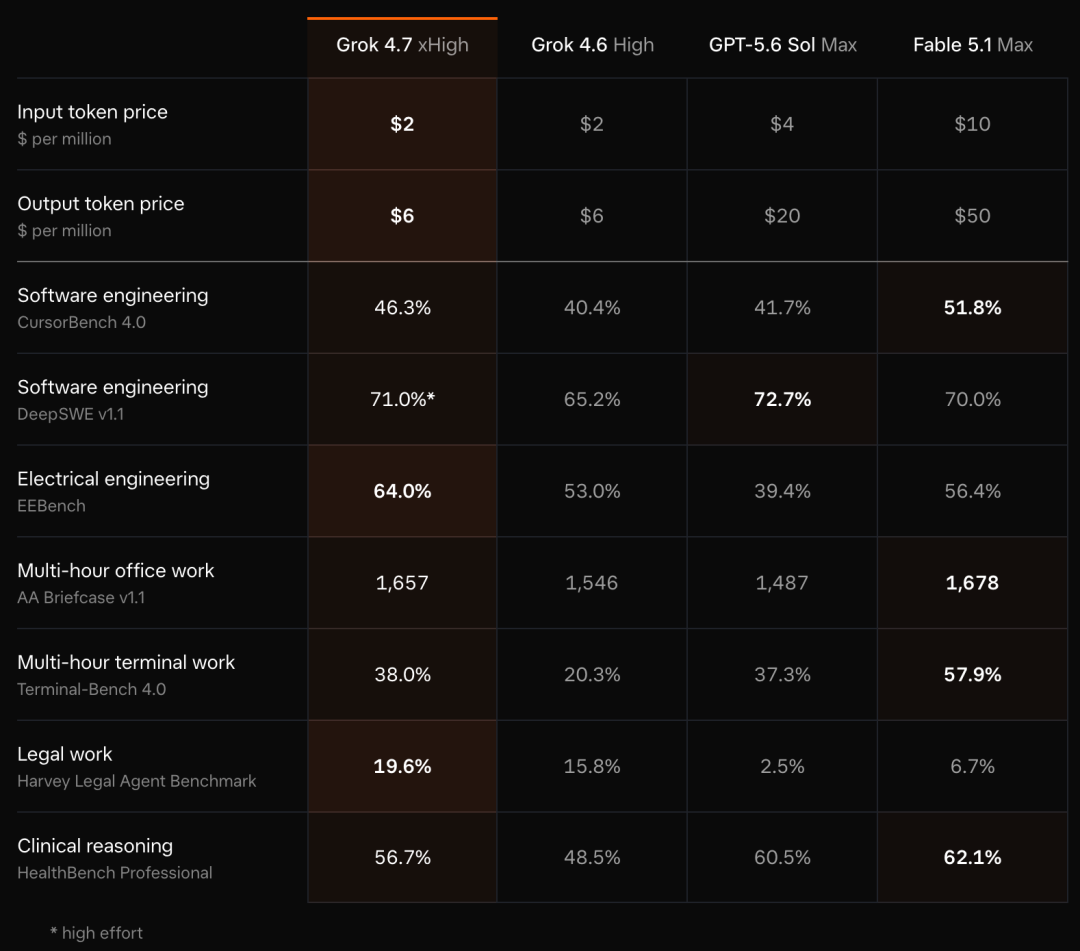Click the 19.6% legal work score
This screenshot has width=1080, height=951.
[x=402, y=766]
